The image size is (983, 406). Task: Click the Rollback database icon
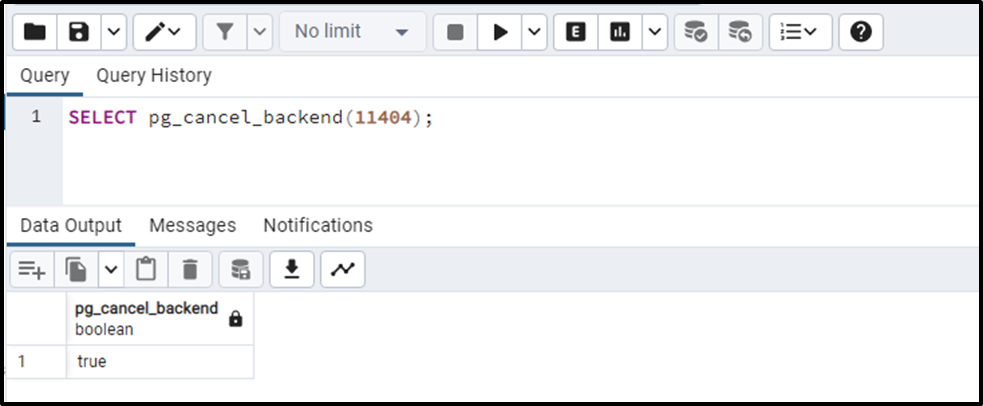(740, 32)
